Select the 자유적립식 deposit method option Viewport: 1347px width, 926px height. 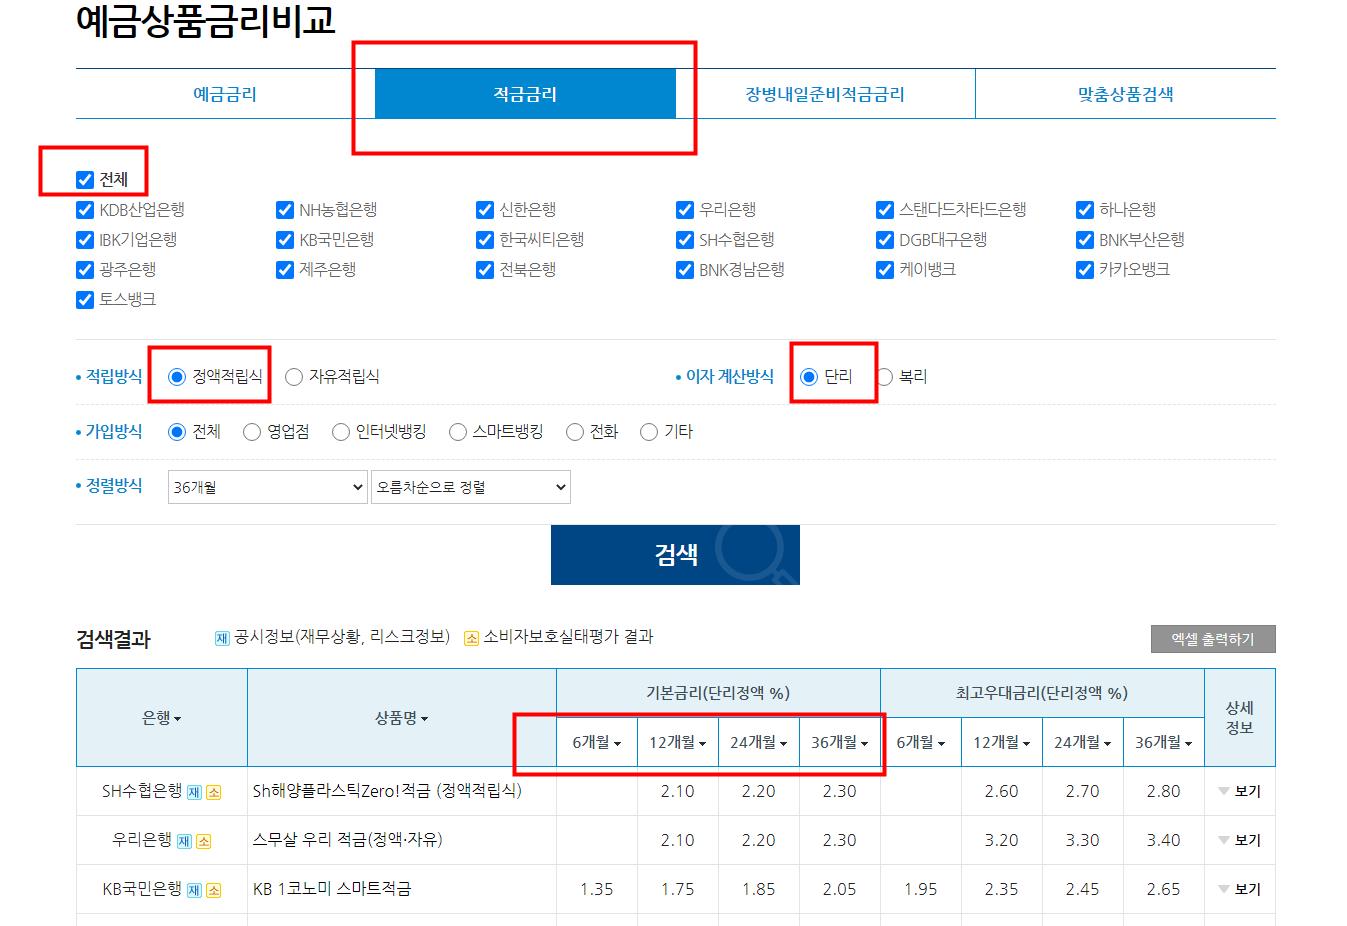[293, 376]
